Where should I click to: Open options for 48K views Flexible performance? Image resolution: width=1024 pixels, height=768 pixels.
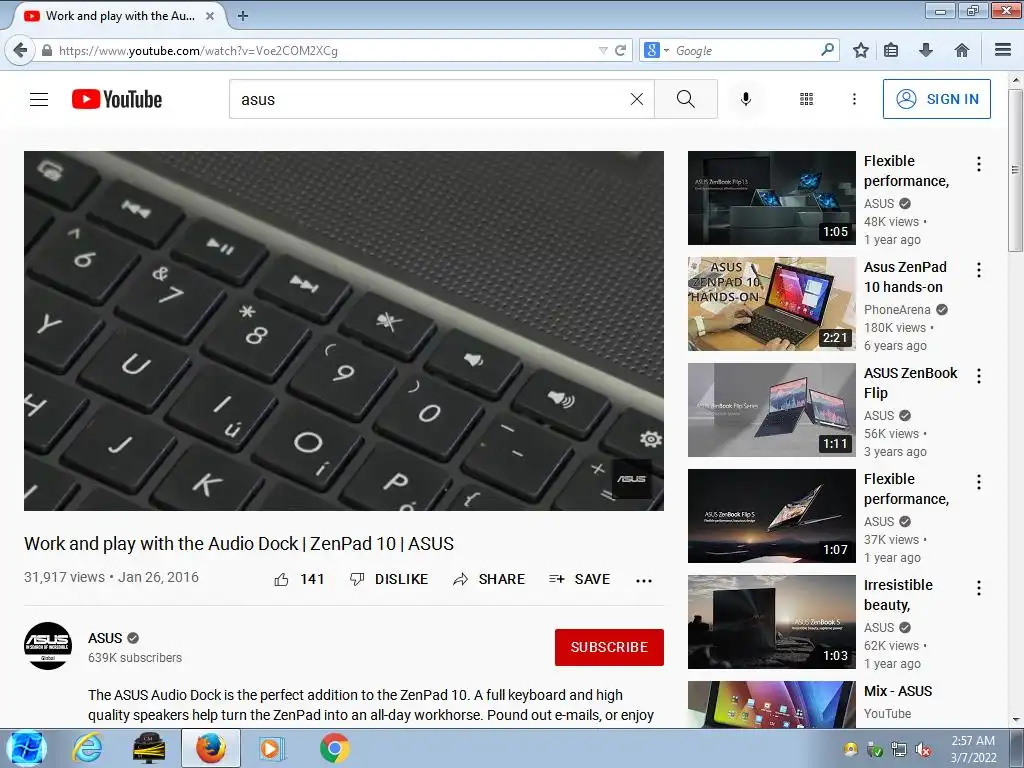pos(978,164)
